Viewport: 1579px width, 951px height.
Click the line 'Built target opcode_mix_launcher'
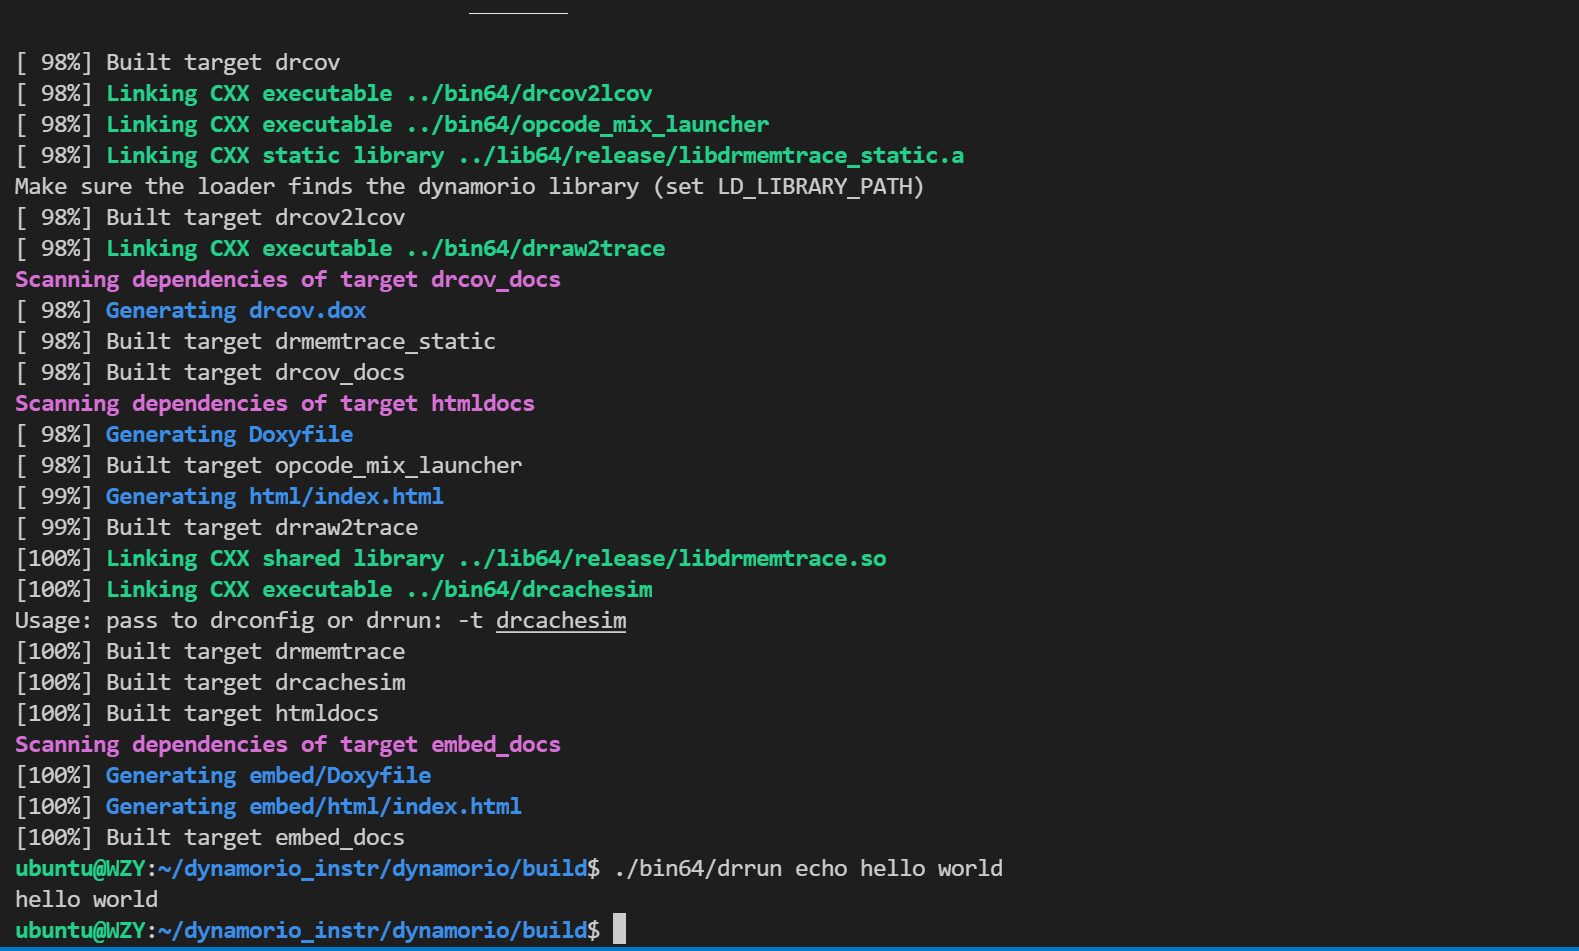[x=269, y=466]
